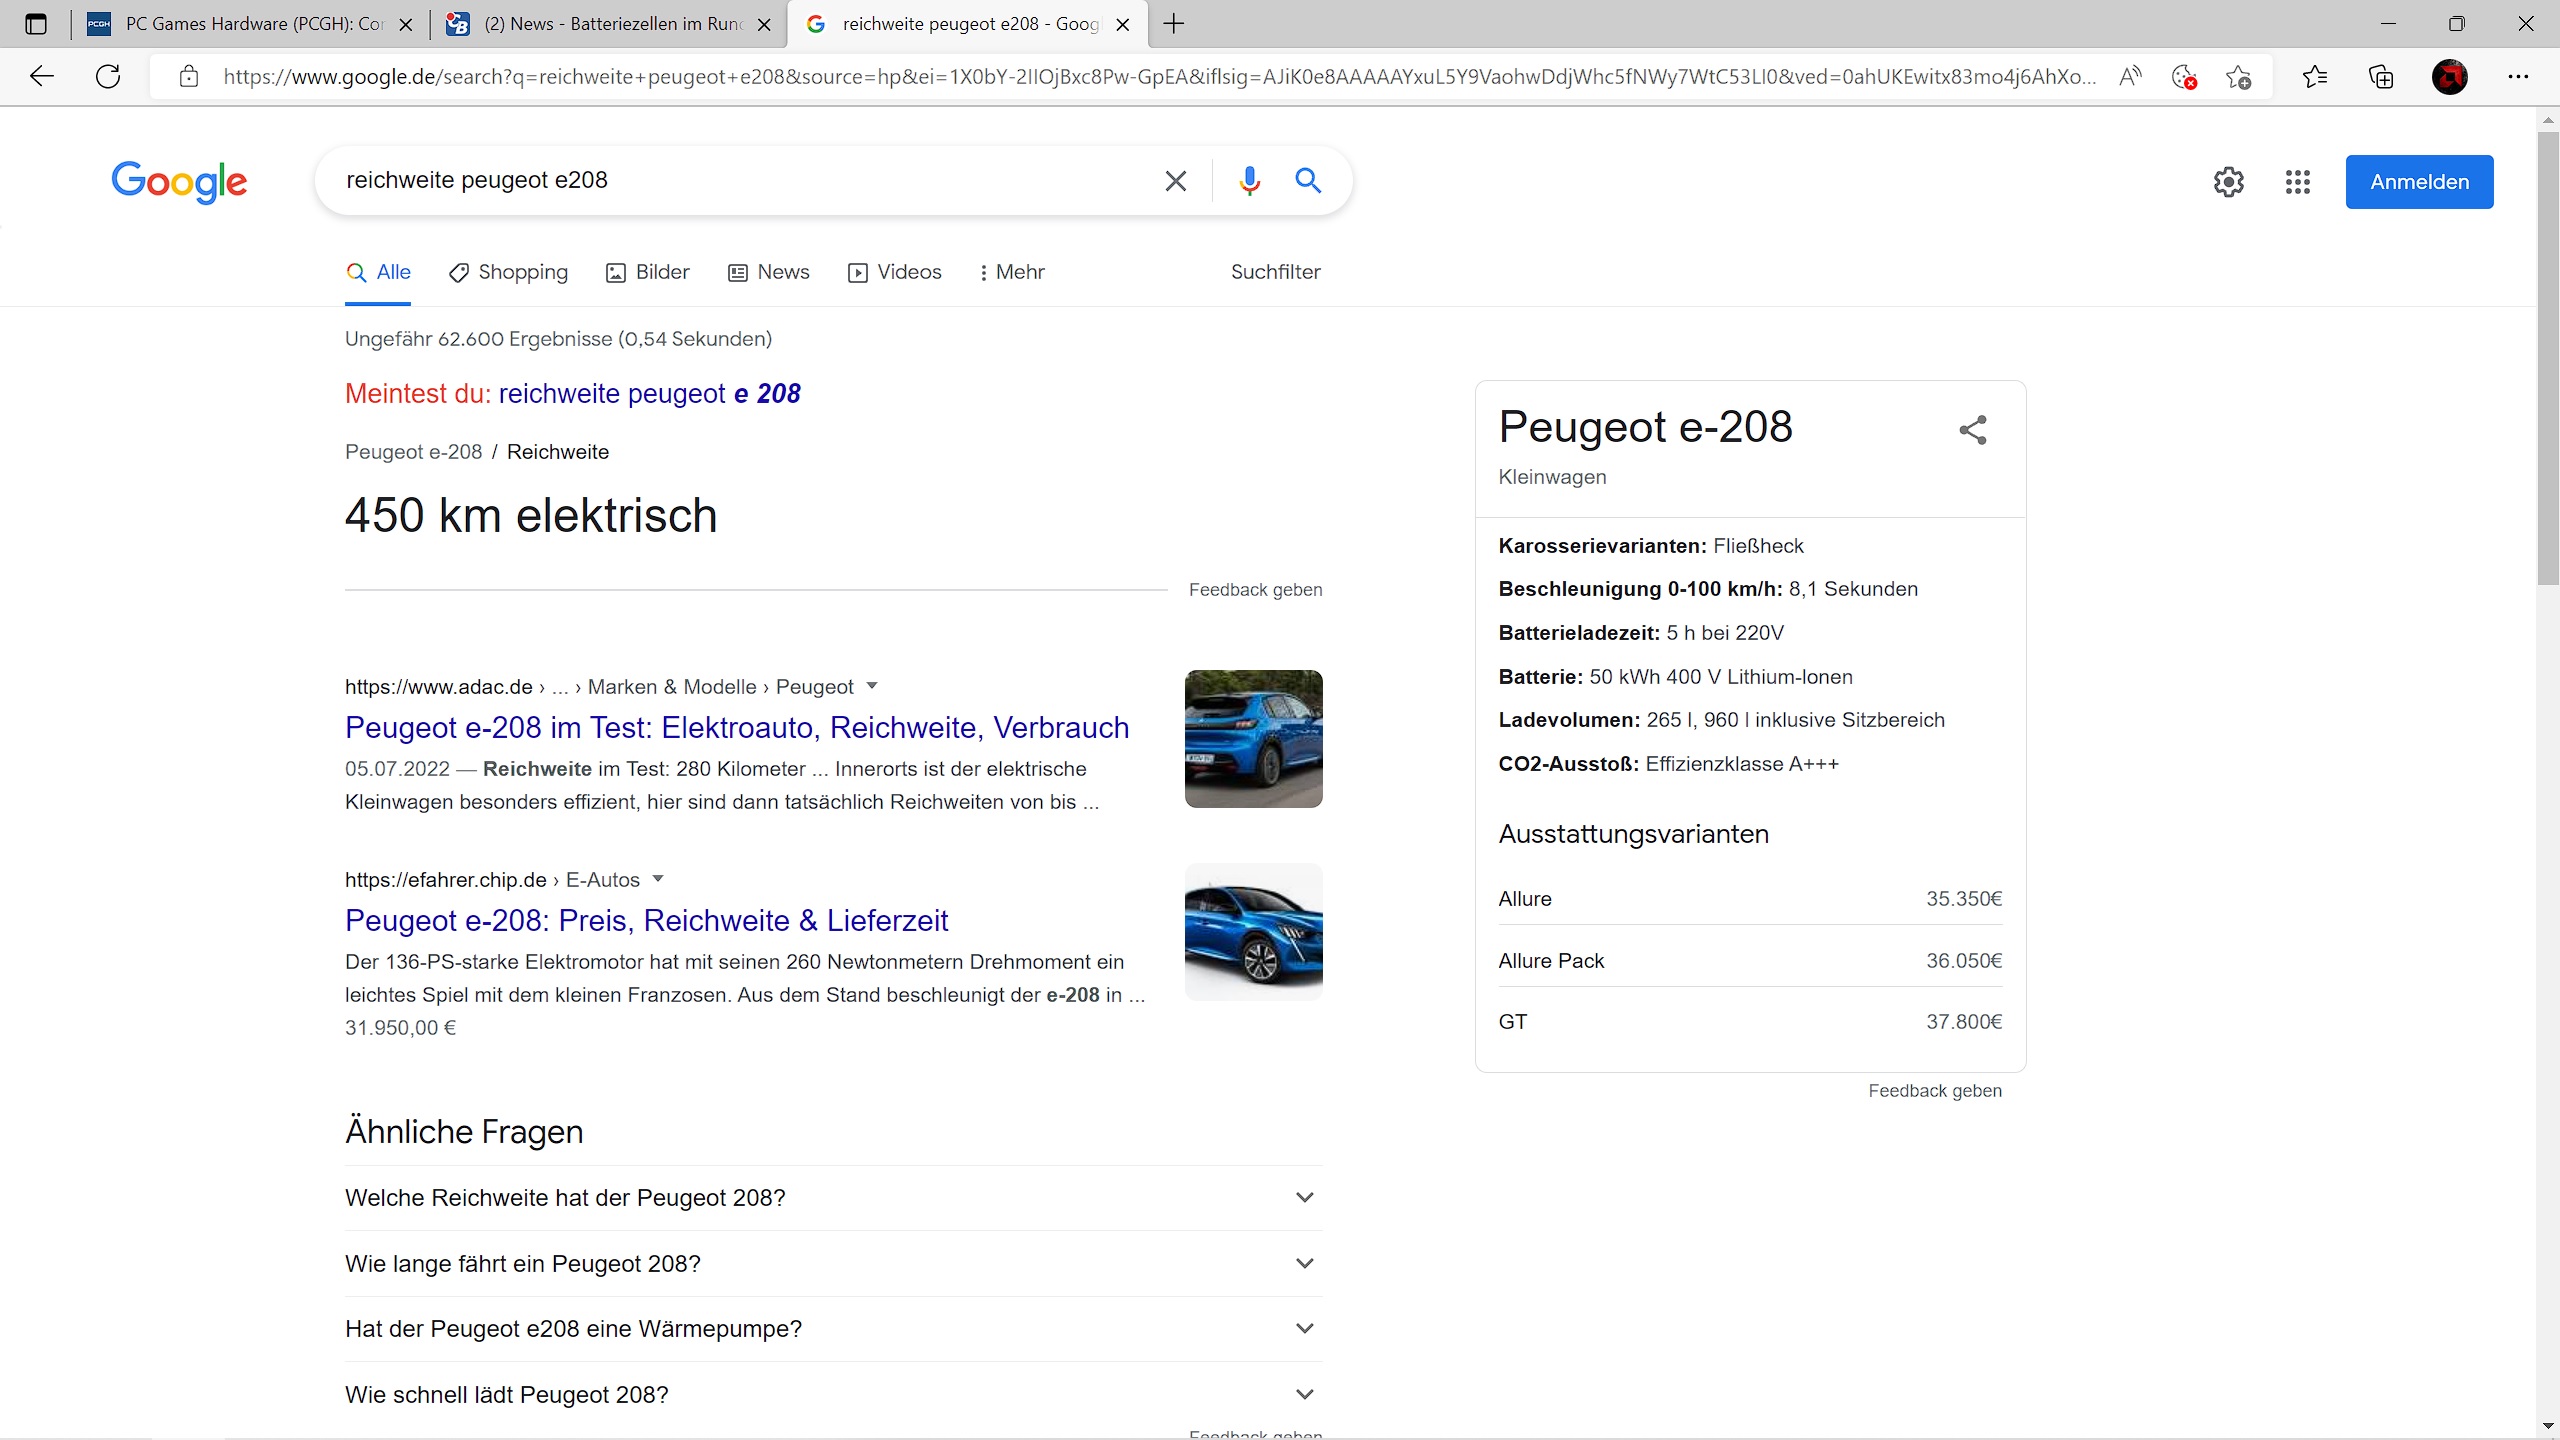Viewport: 2560px width, 1440px height.
Task: Open dropdown arrow beside adac.de result
Action: 872,686
